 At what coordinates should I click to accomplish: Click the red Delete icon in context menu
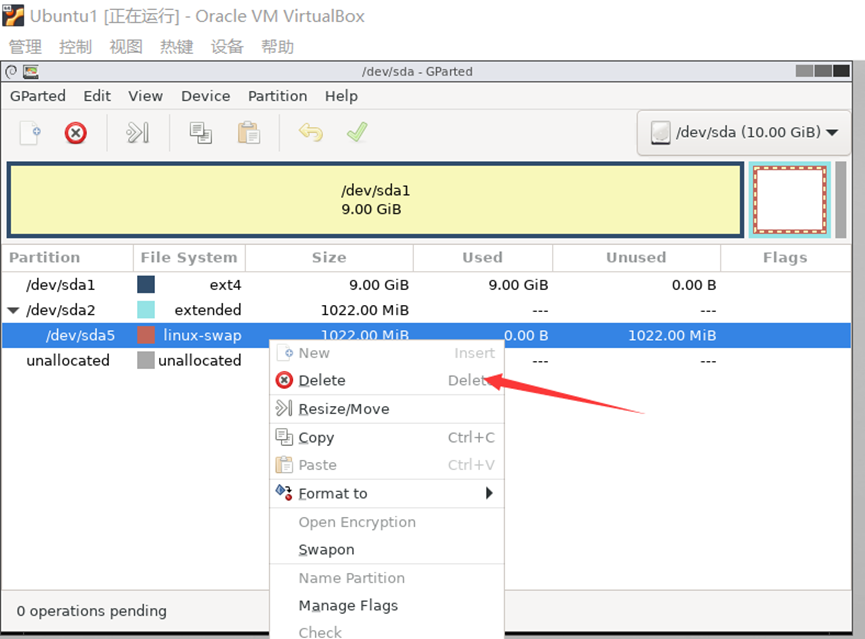tap(284, 380)
